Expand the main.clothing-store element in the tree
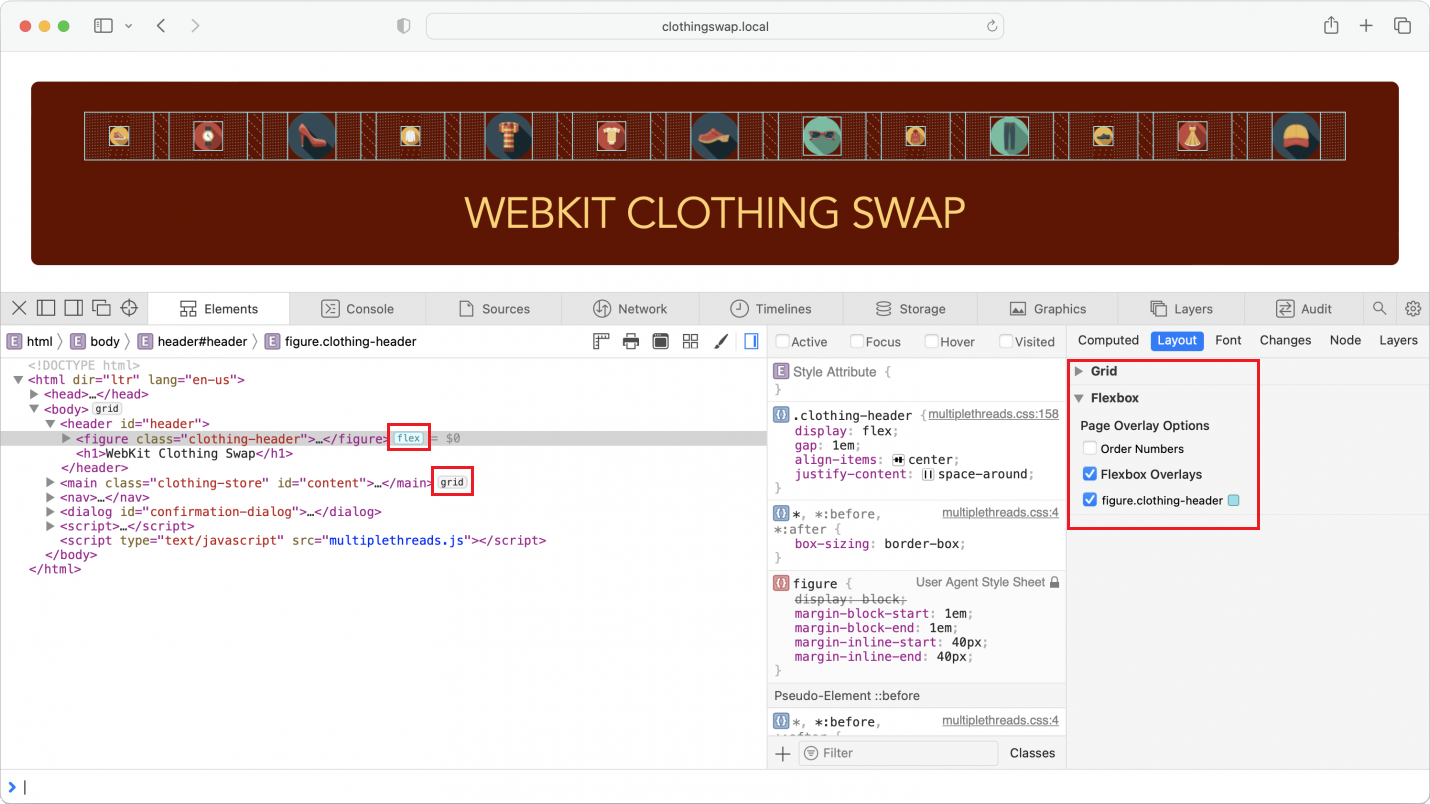 tap(50, 482)
